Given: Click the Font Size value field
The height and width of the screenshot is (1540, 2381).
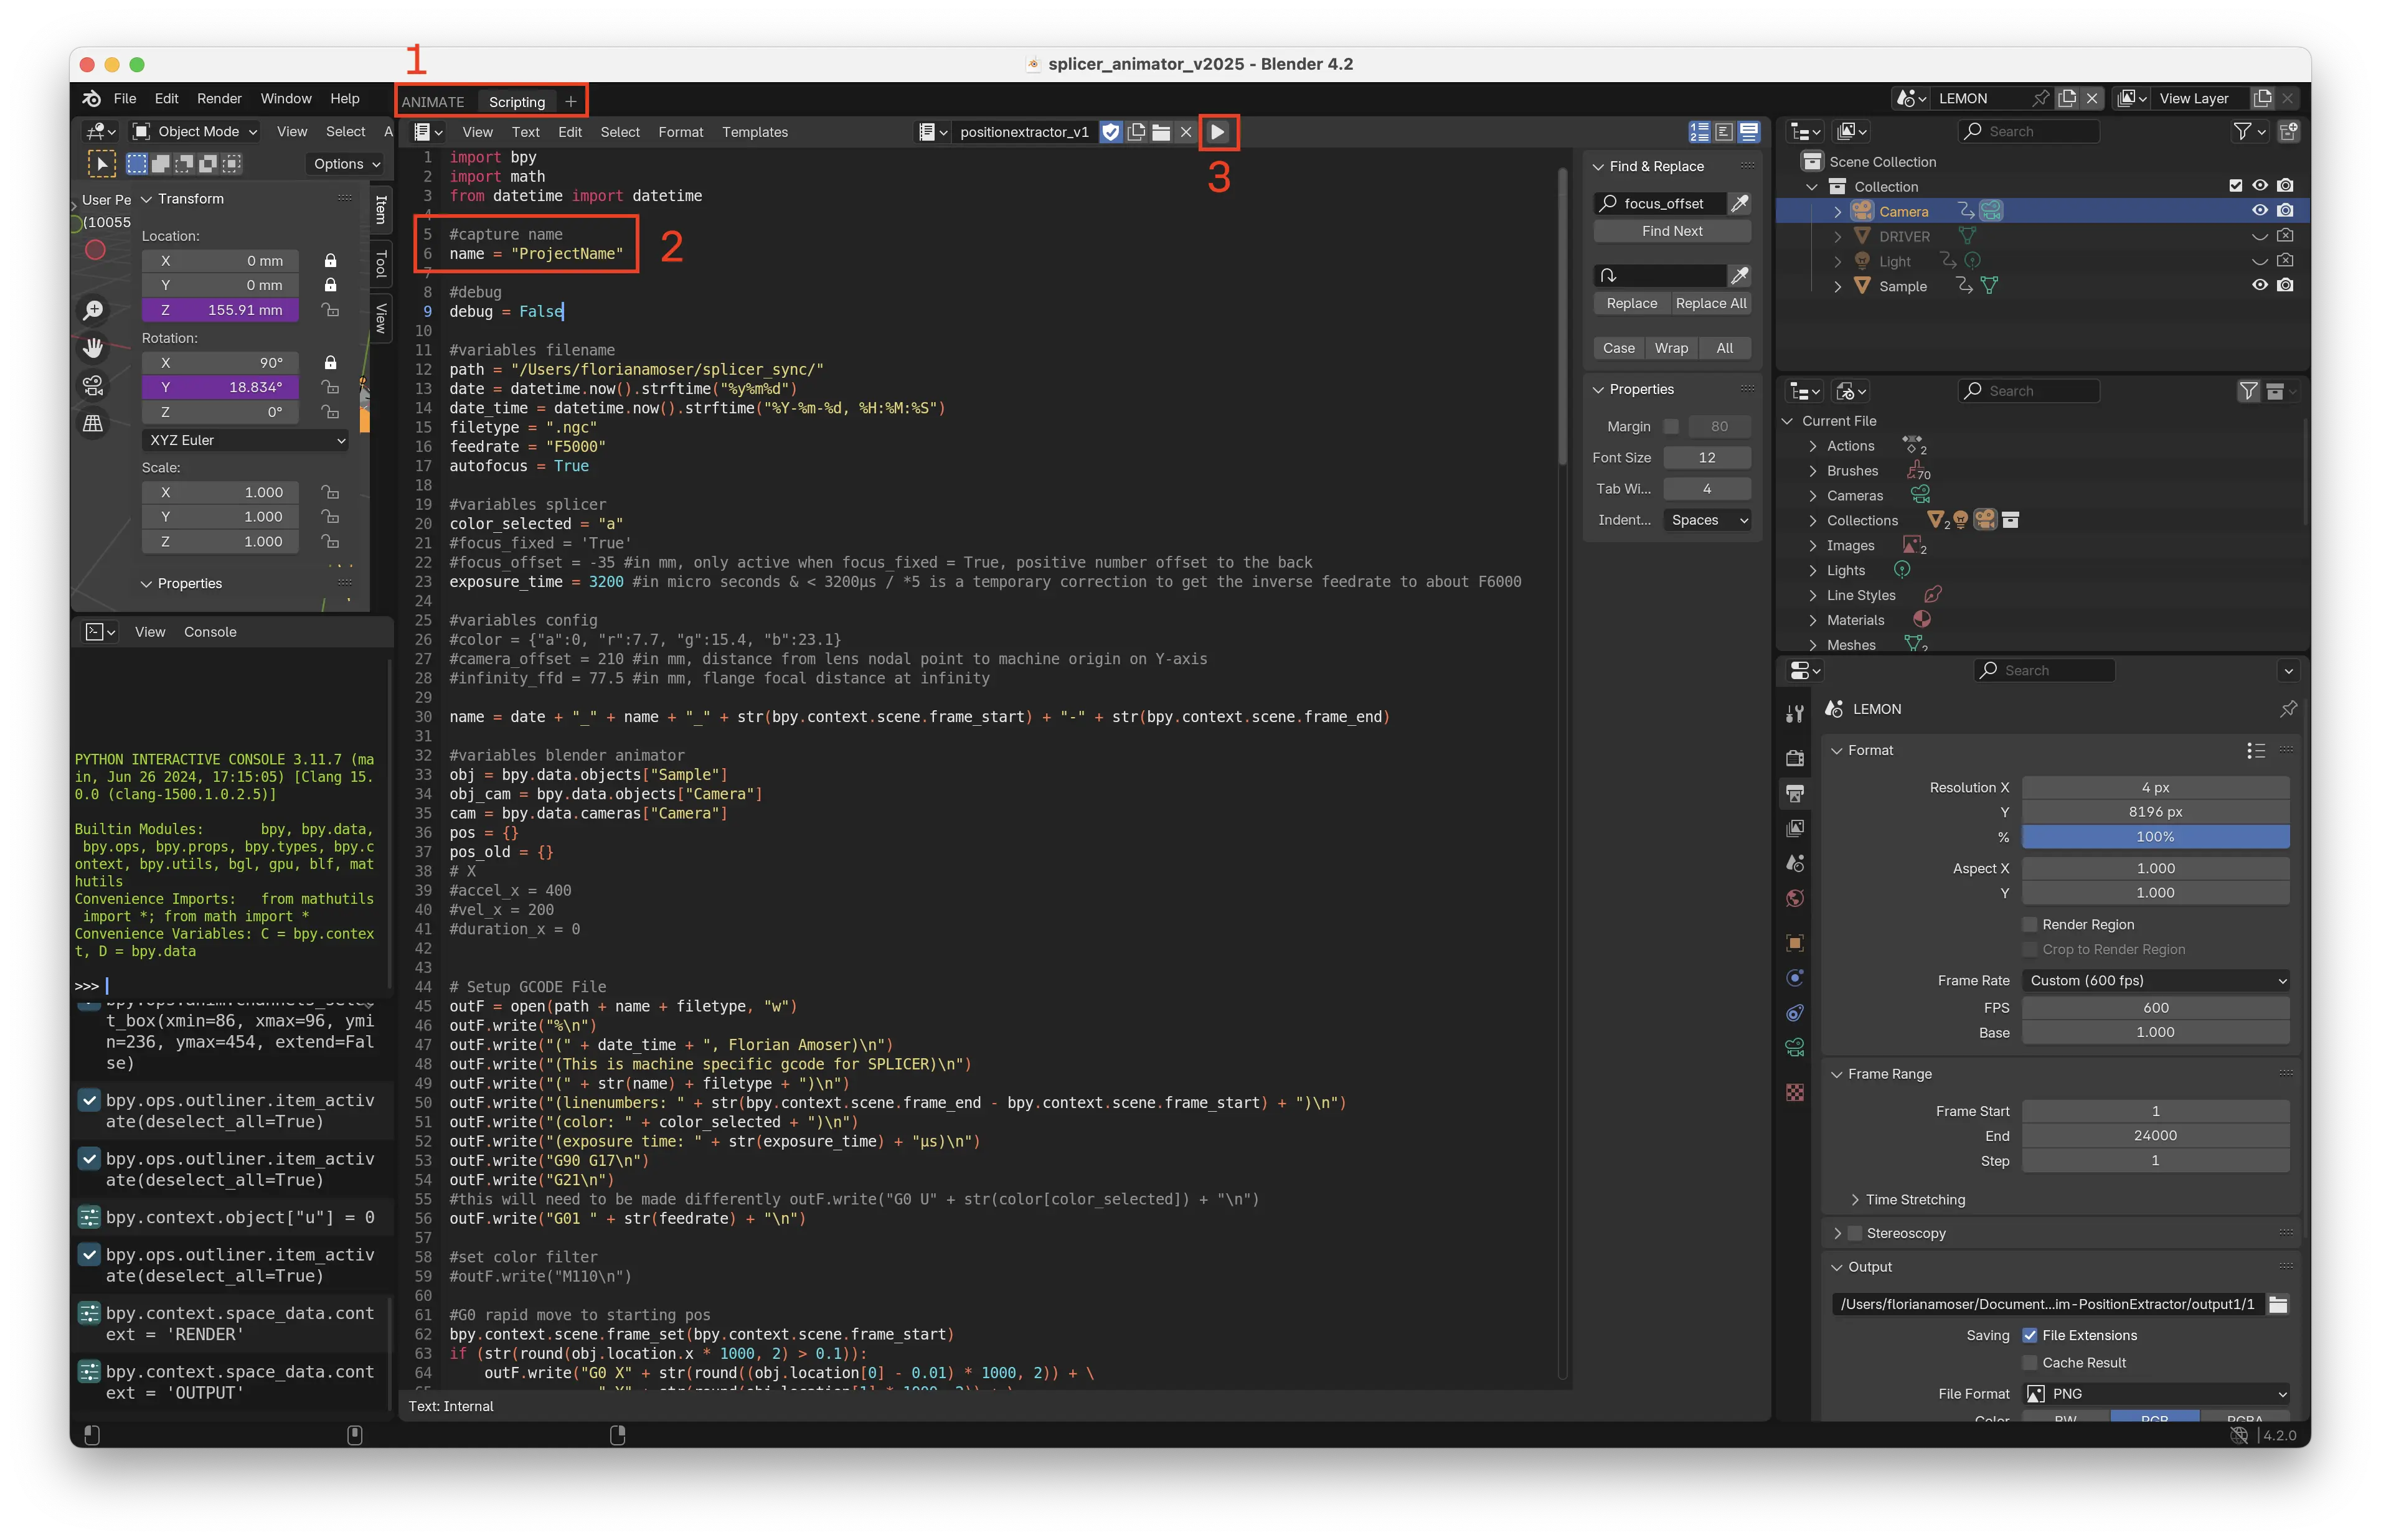Looking at the screenshot, I should (1706, 458).
